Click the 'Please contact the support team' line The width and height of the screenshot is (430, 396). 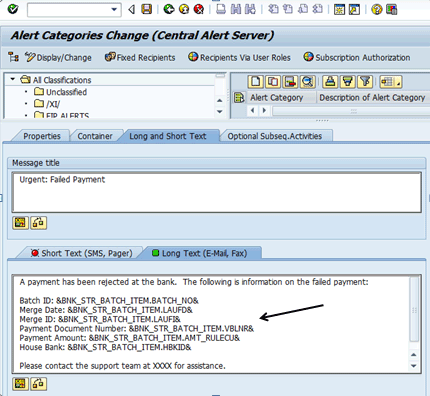122,366
